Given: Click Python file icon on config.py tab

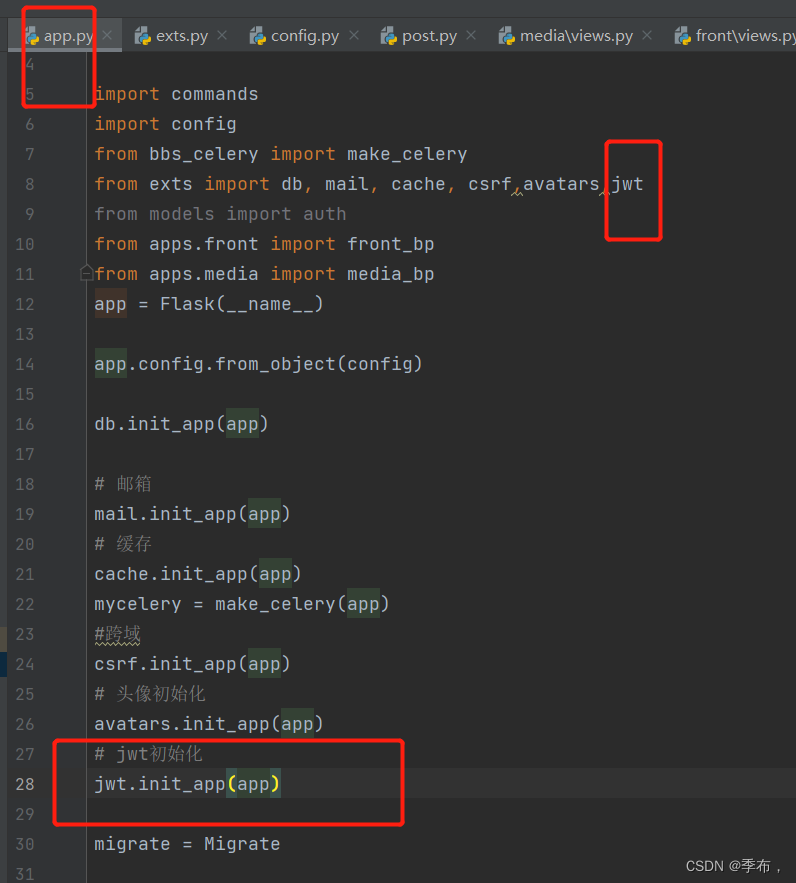Looking at the screenshot, I should click(x=258, y=36).
